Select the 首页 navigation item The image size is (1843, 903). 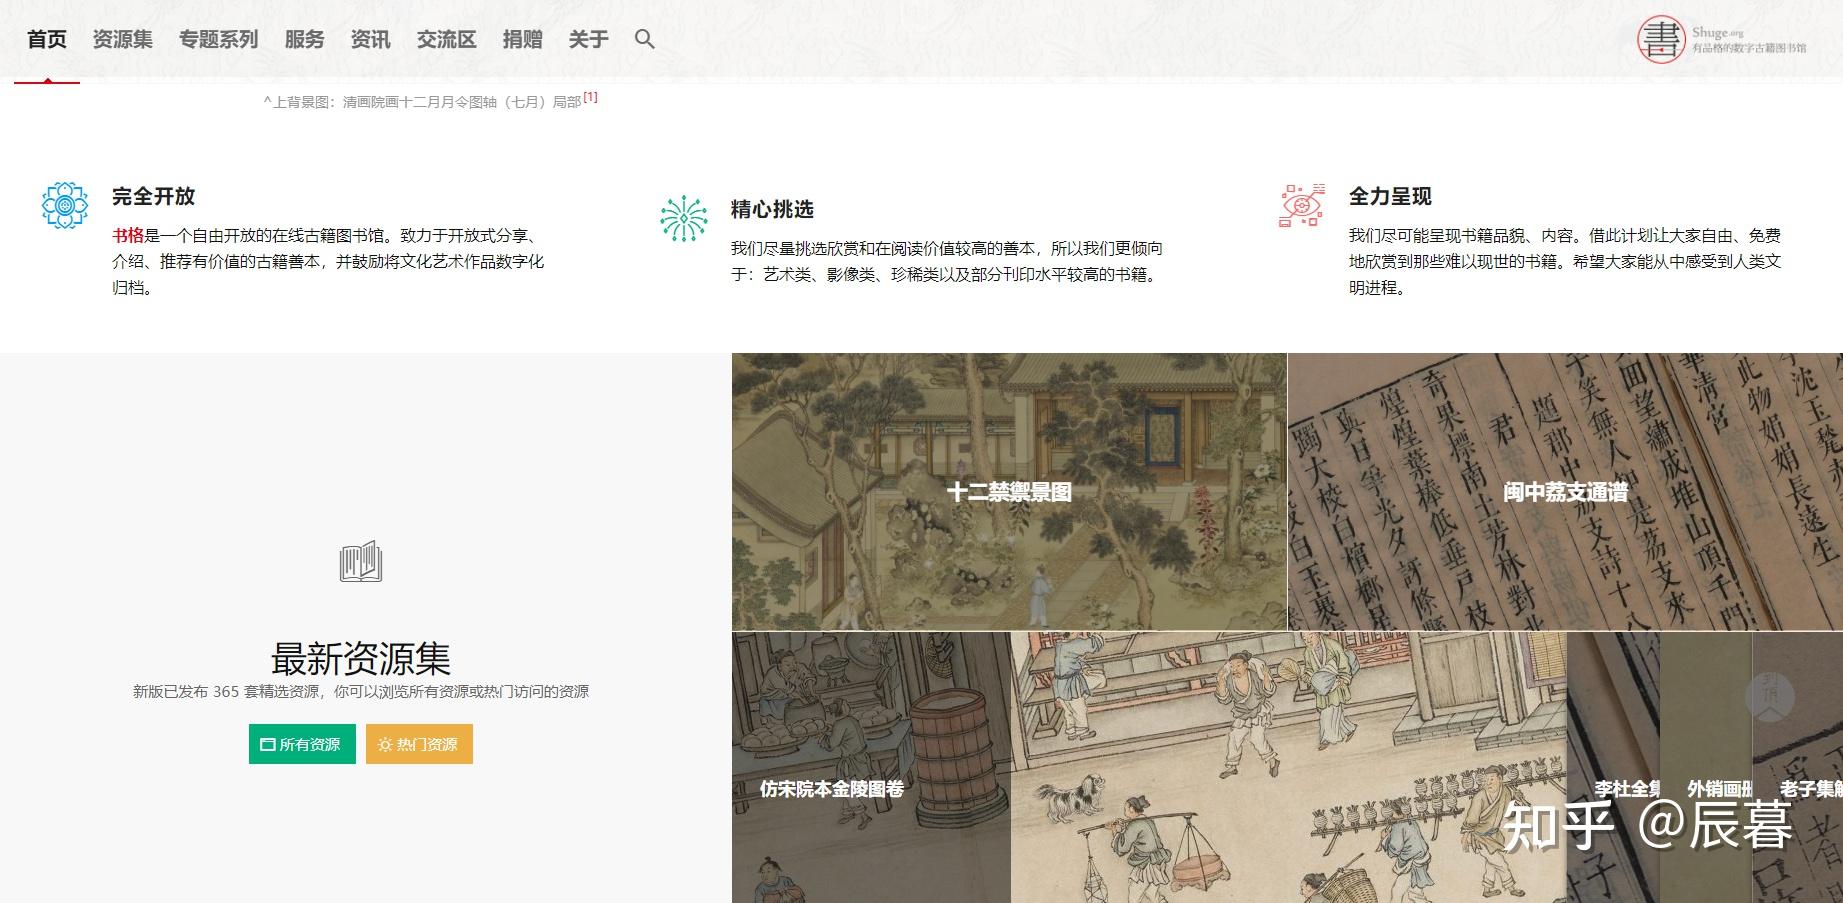[x=48, y=39]
